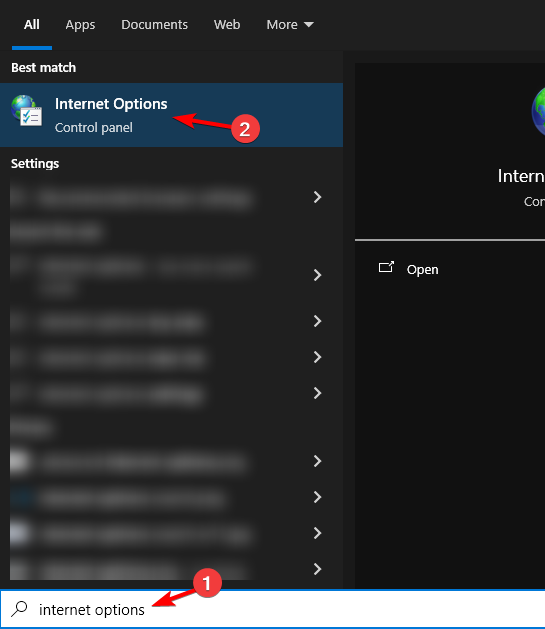Click the large globe icon in preview pane
This screenshot has height=629, width=545.
[x=539, y=111]
